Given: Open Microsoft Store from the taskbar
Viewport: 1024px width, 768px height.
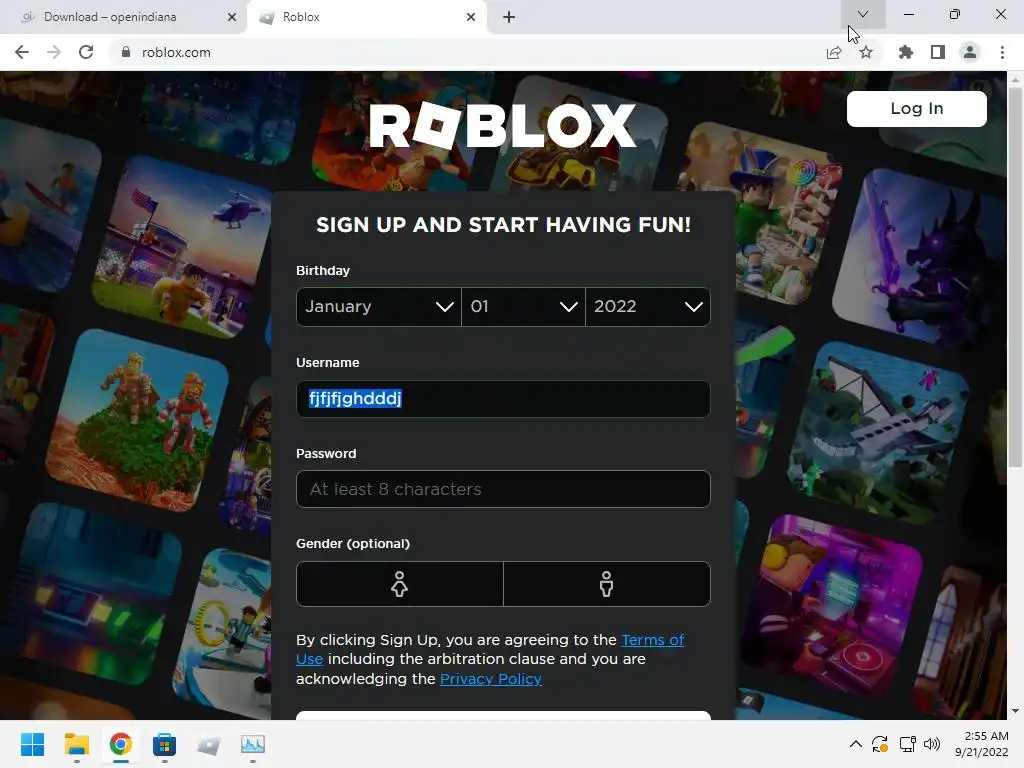Looking at the screenshot, I should (x=165, y=744).
